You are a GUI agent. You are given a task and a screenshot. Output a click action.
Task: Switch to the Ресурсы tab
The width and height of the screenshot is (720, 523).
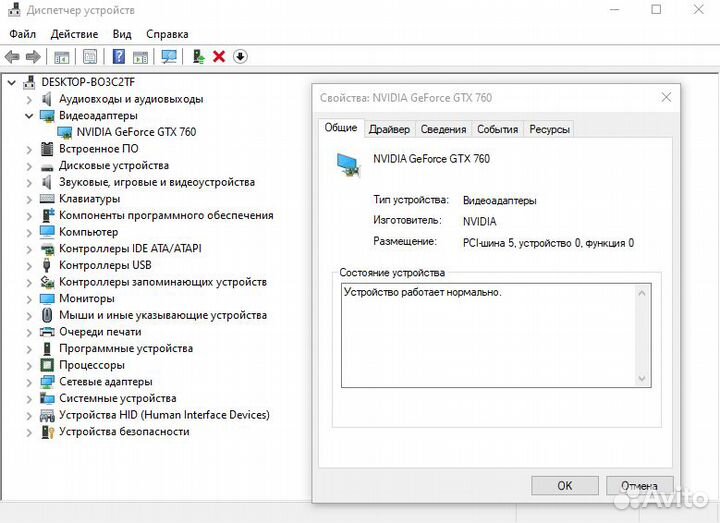point(549,129)
